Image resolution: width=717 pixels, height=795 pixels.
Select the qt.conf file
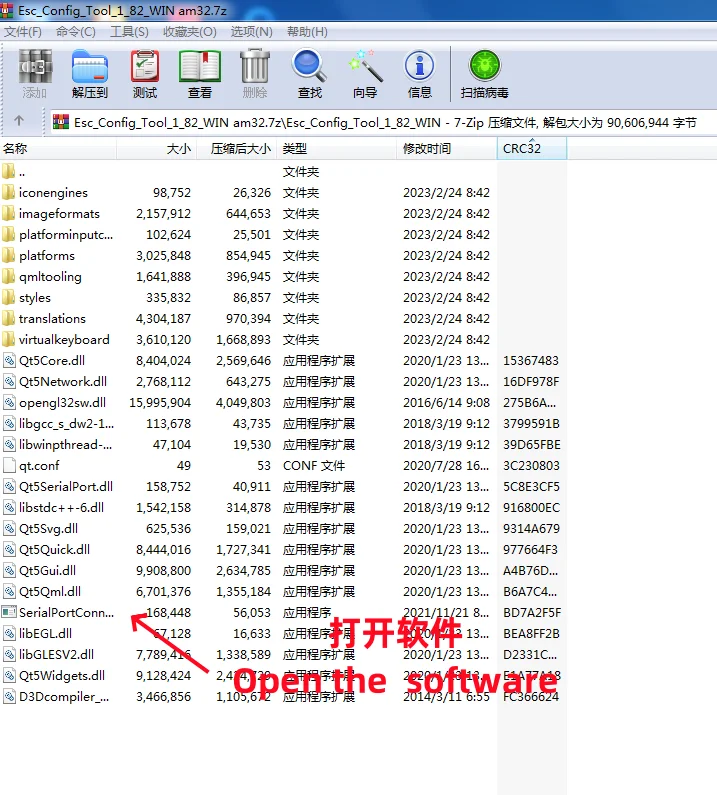pyautogui.click(x=39, y=465)
